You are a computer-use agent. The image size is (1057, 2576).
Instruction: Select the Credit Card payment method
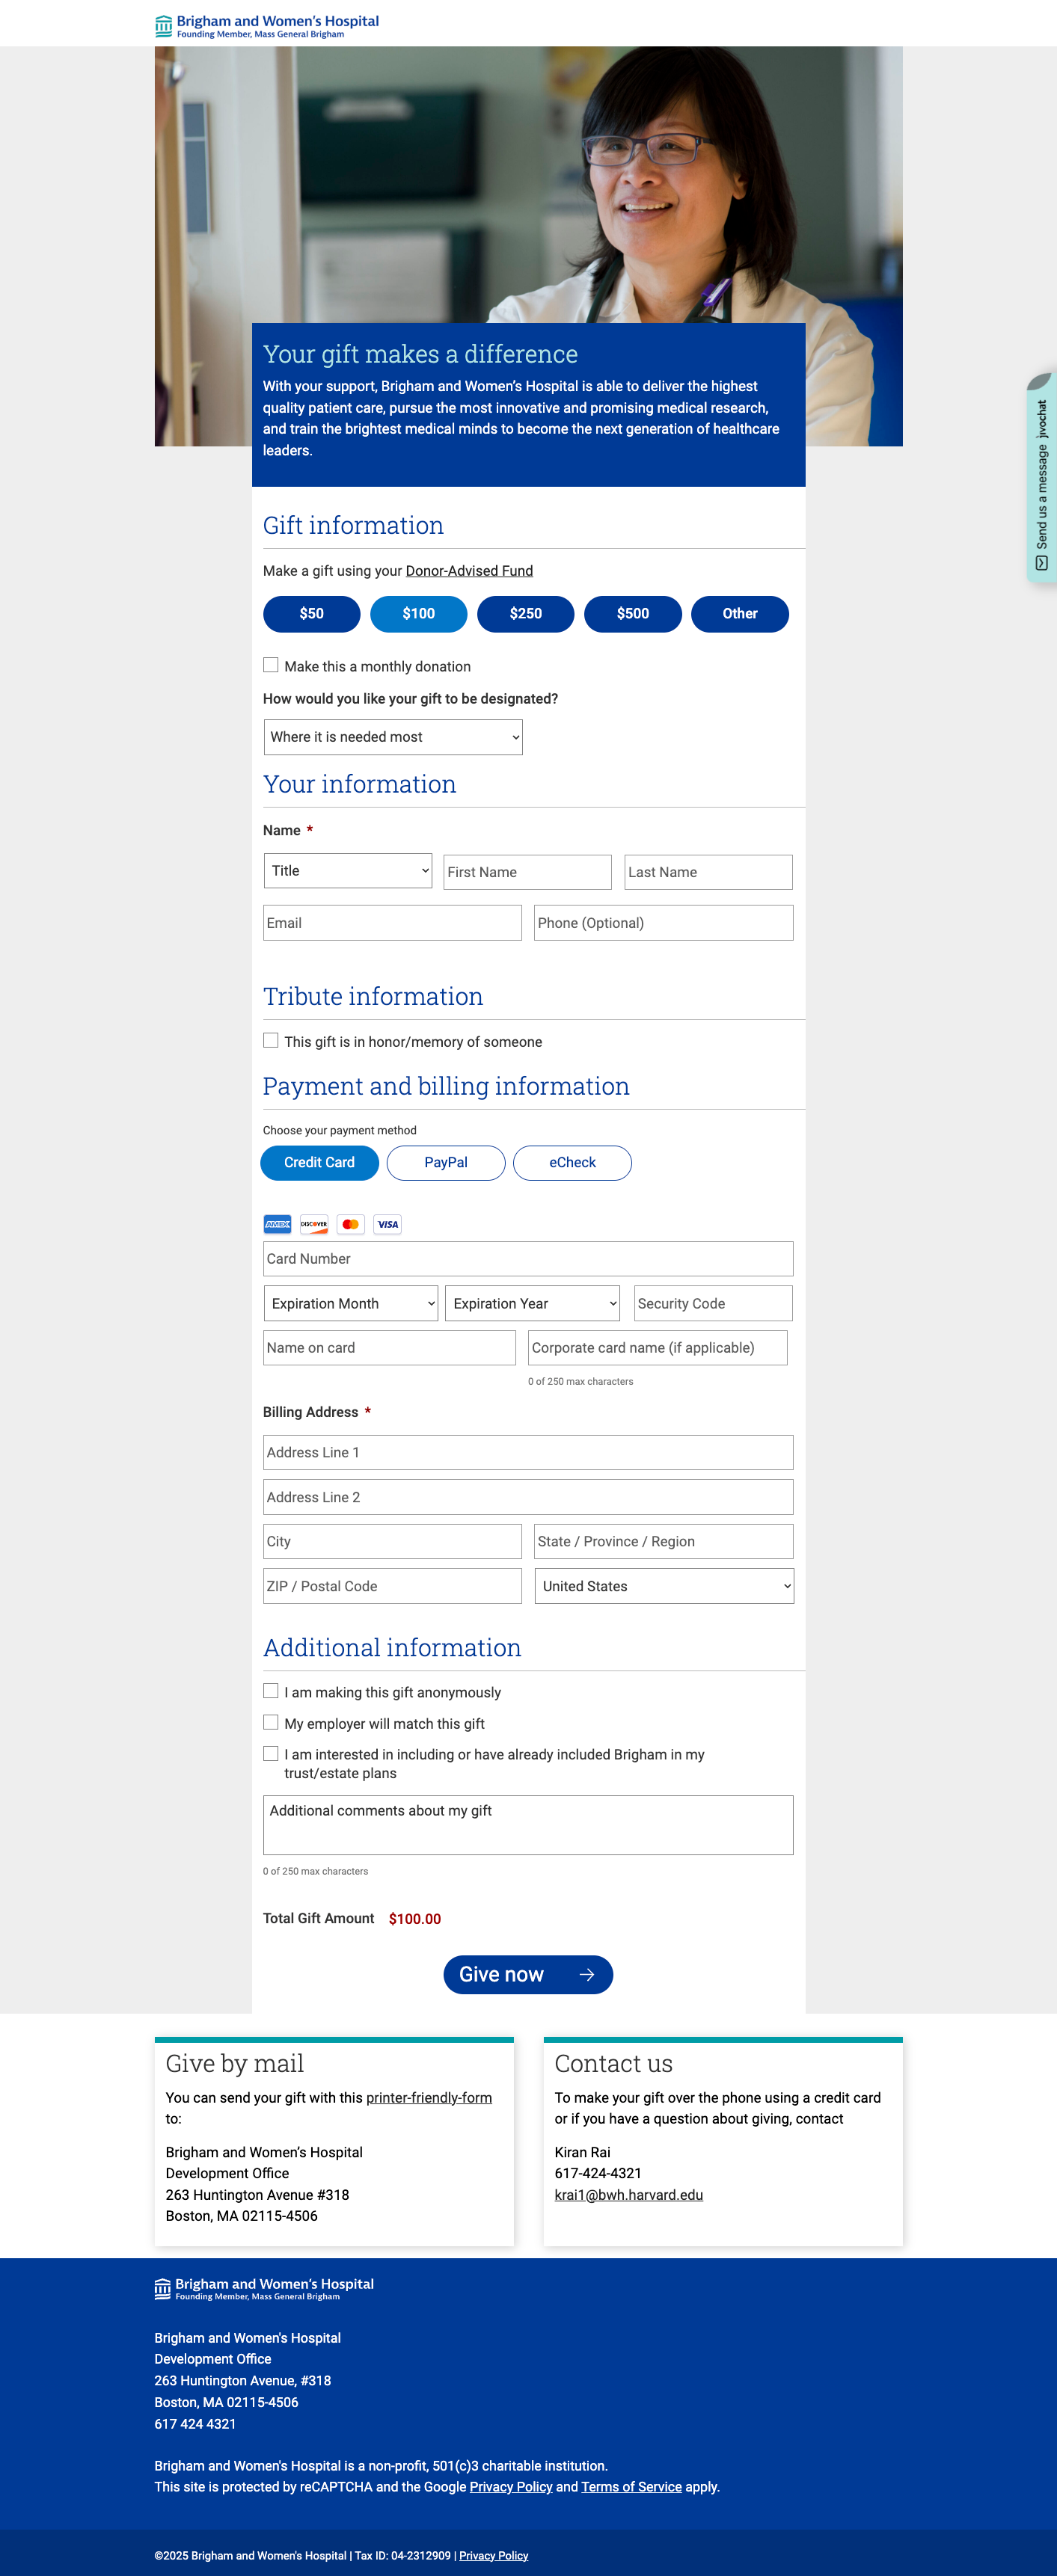(x=320, y=1162)
